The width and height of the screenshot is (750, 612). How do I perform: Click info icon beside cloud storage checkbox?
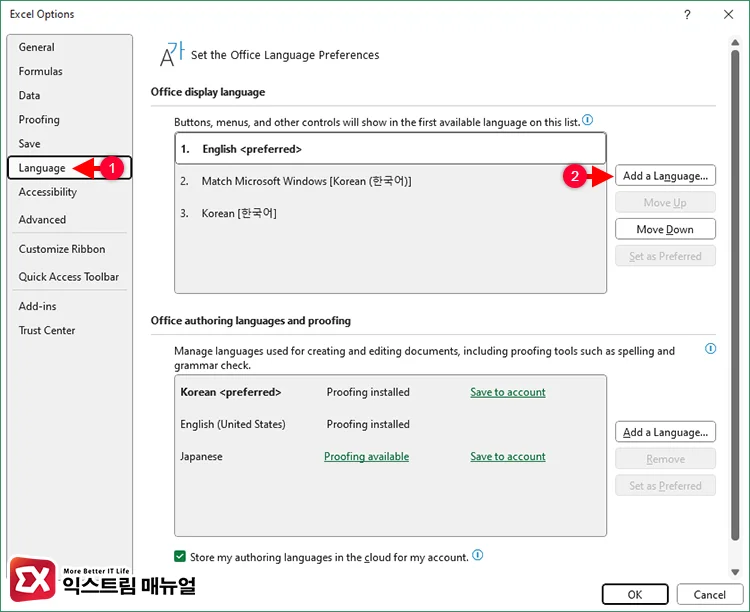(478, 555)
